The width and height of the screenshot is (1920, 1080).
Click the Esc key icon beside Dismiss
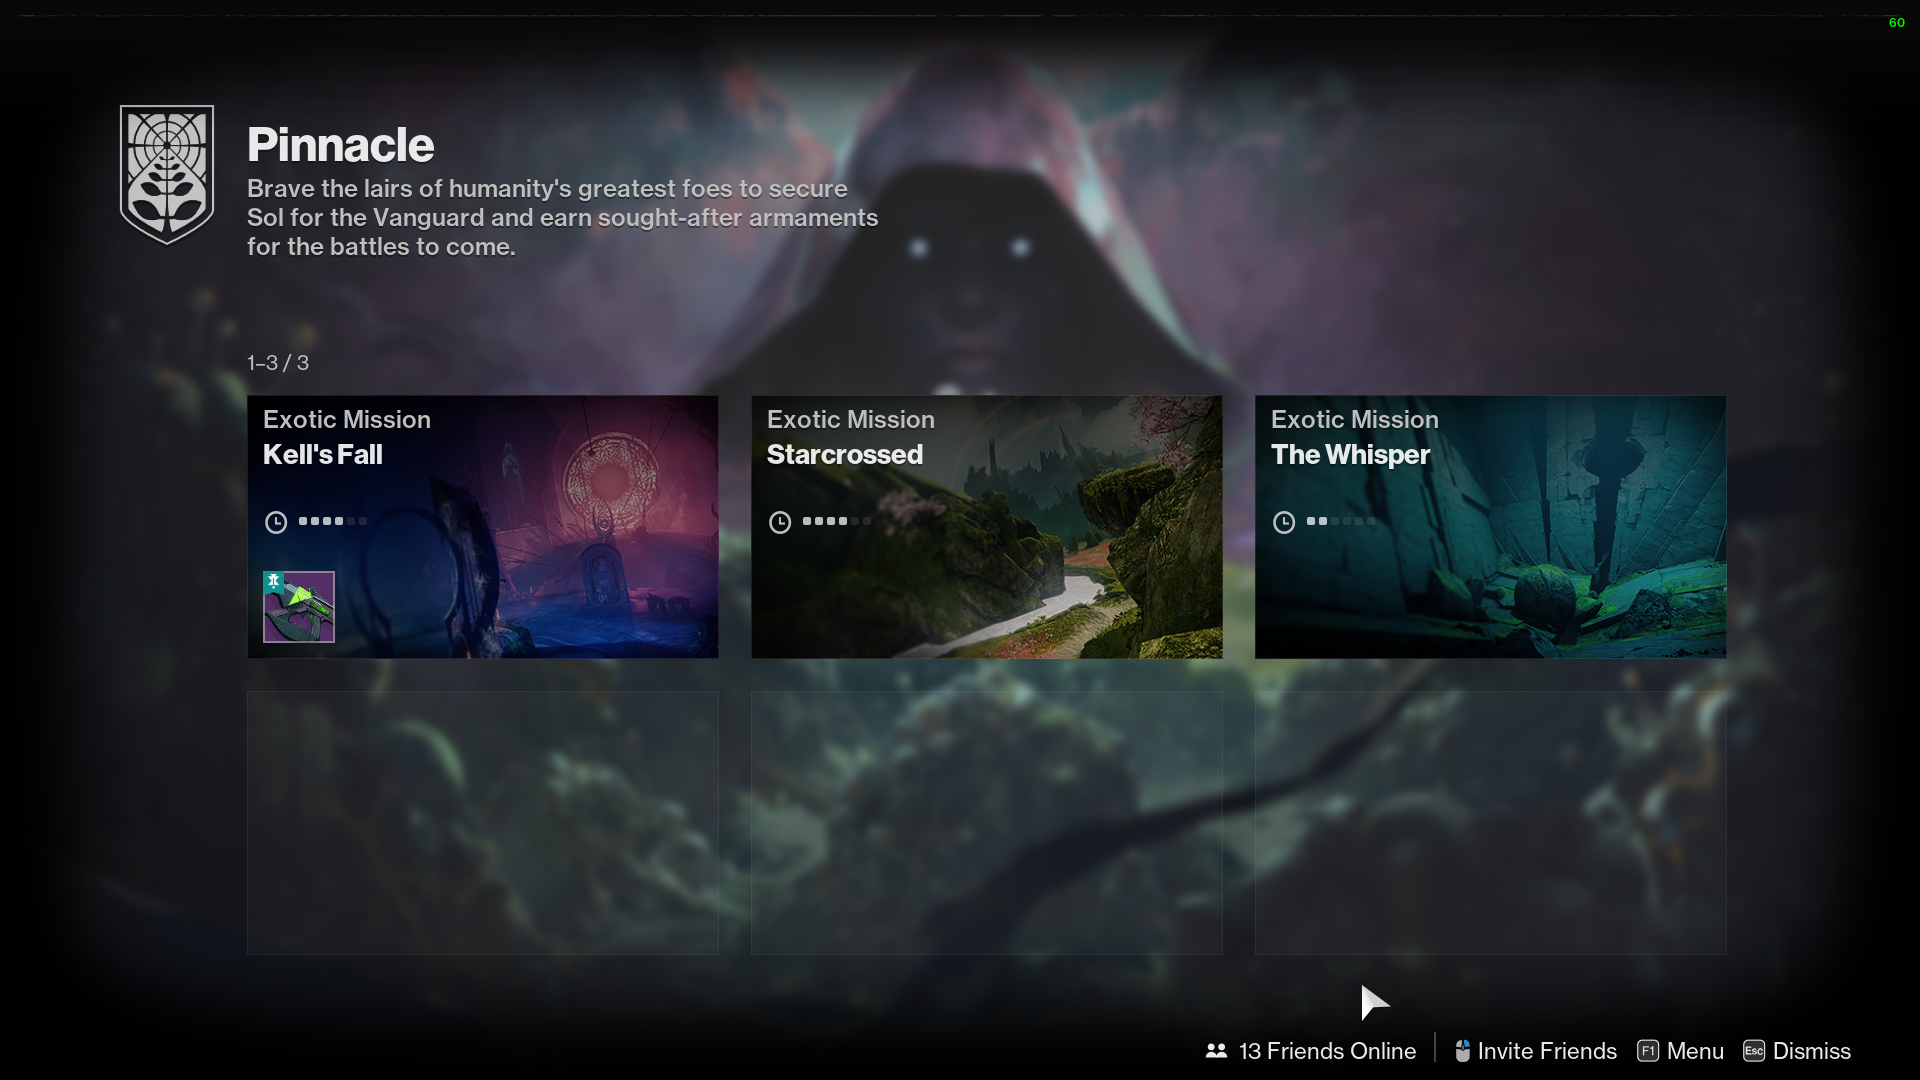click(1754, 1051)
